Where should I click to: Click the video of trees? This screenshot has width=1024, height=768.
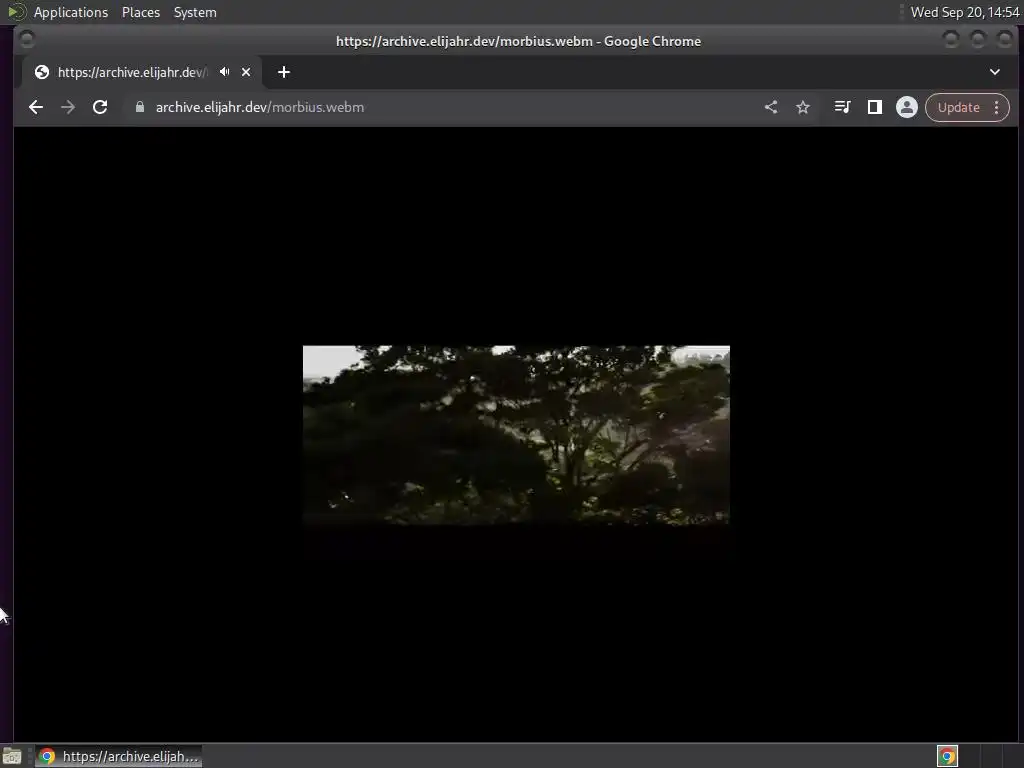pyautogui.click(x=516, y=434)
